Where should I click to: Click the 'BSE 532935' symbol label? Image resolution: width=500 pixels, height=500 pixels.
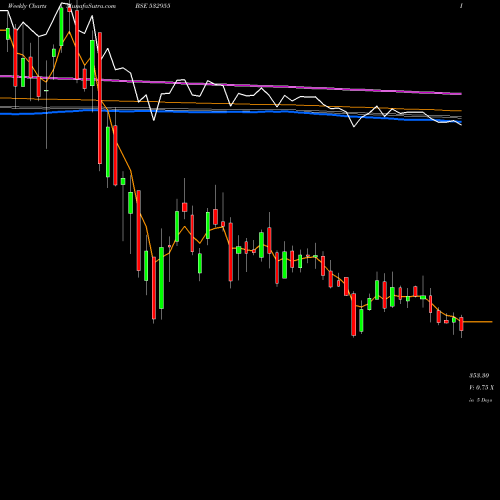click(x=153, y=6)
